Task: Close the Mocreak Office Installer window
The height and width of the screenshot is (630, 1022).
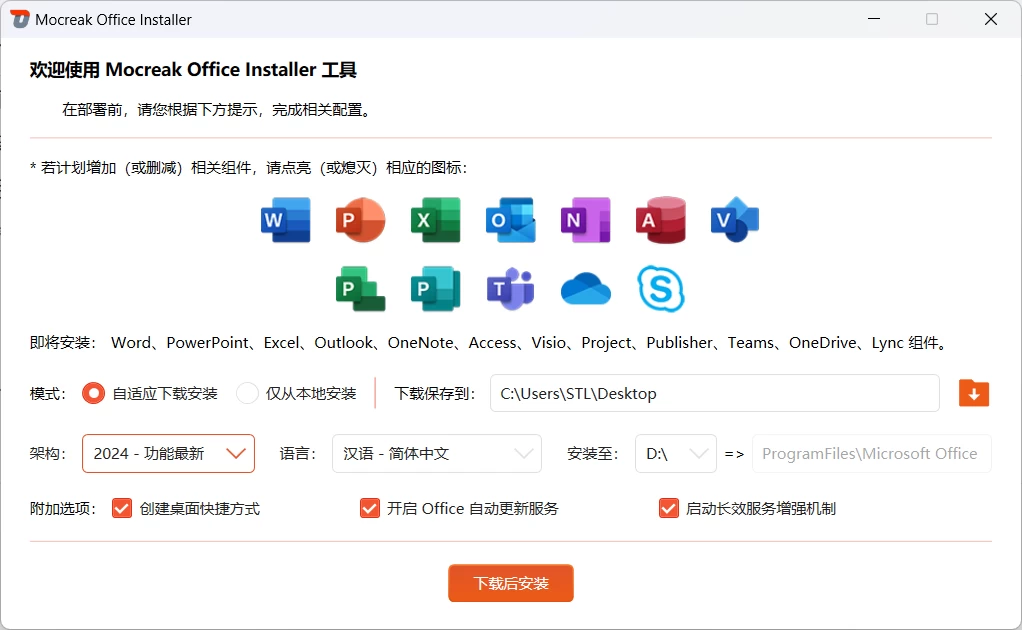Action: pos(991,19)
